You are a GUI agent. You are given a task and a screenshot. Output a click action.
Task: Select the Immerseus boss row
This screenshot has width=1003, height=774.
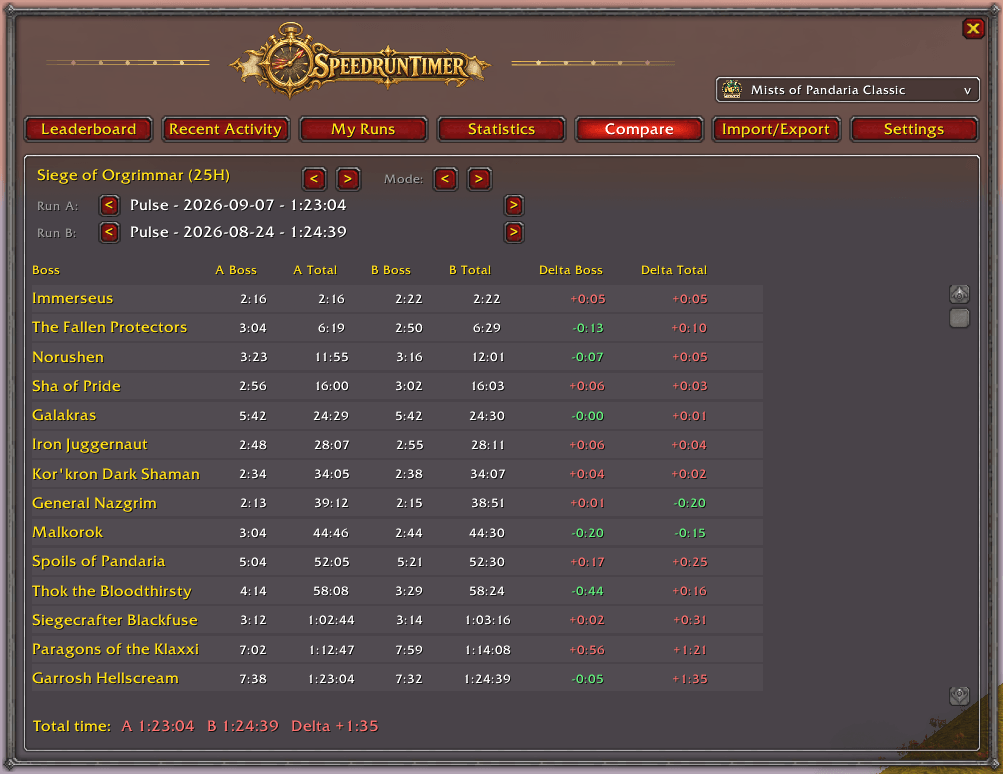point(397,299)
